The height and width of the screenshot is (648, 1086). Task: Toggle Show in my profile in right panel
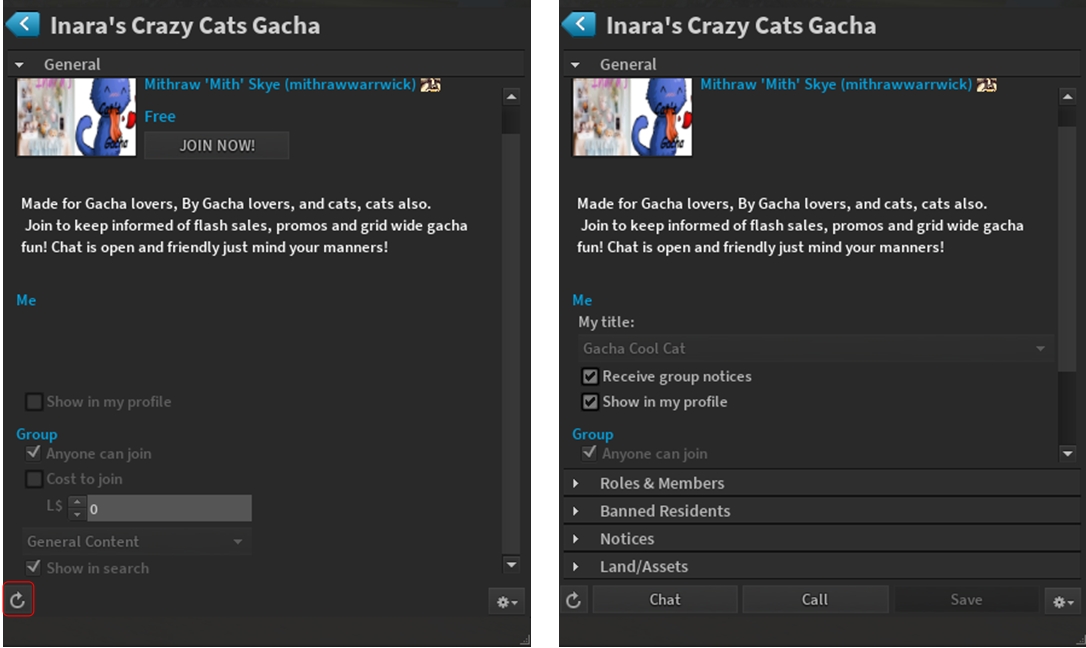(591, 402)
